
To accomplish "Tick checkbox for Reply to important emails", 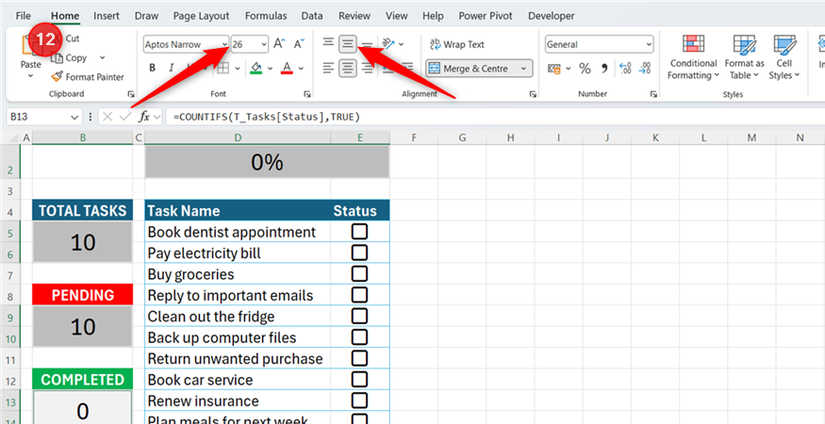I will click(360, 295).
